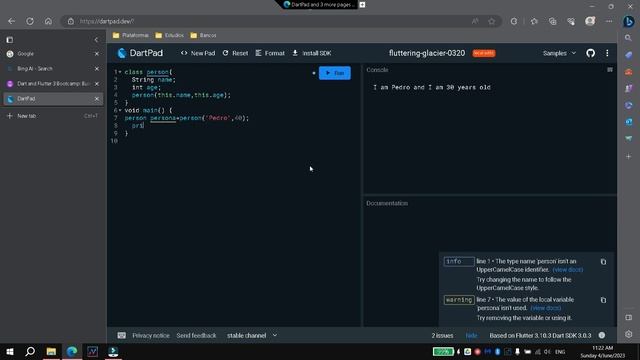Open the Privacy notice link
Image resolution: width=640 pixels, height=360 pixels.
[x=151, y=336]
